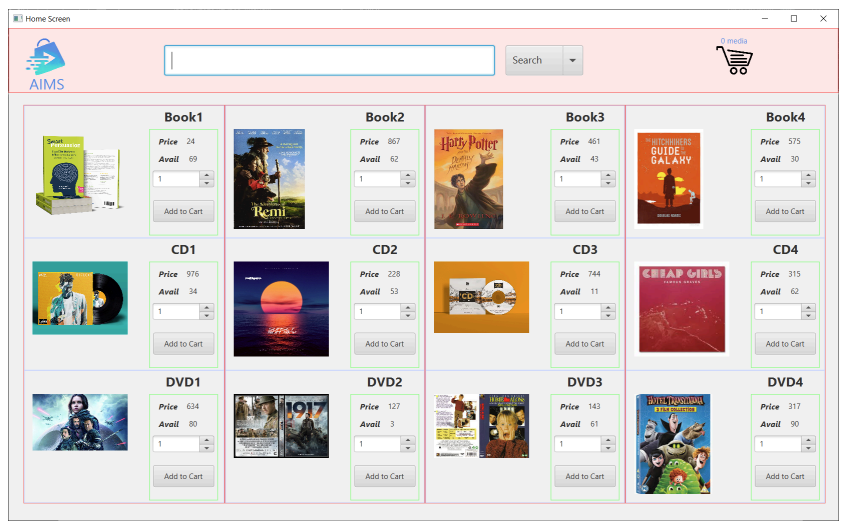The height and width of the screenshot is (531, 845).
Task: Click the Book2 price value 867
Action: 393,141
